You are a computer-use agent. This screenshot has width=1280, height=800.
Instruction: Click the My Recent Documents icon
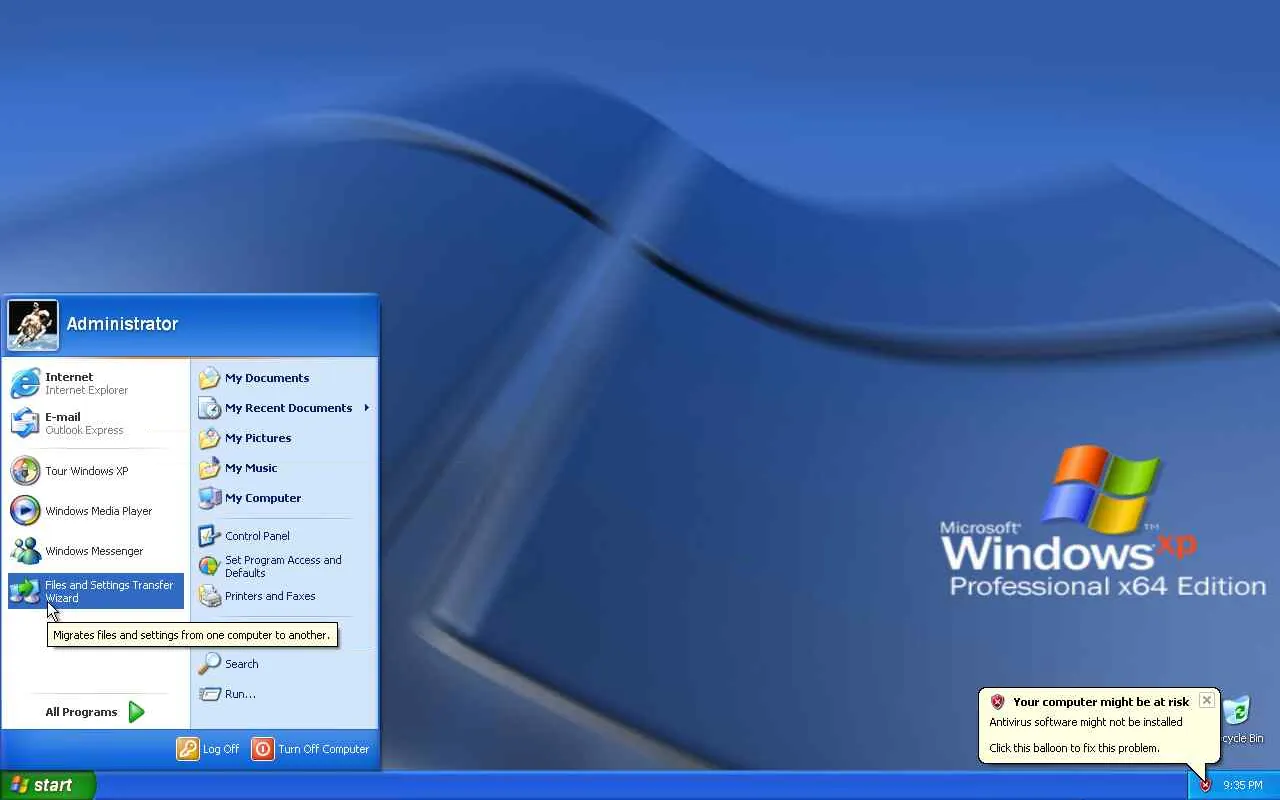[209, 408]
